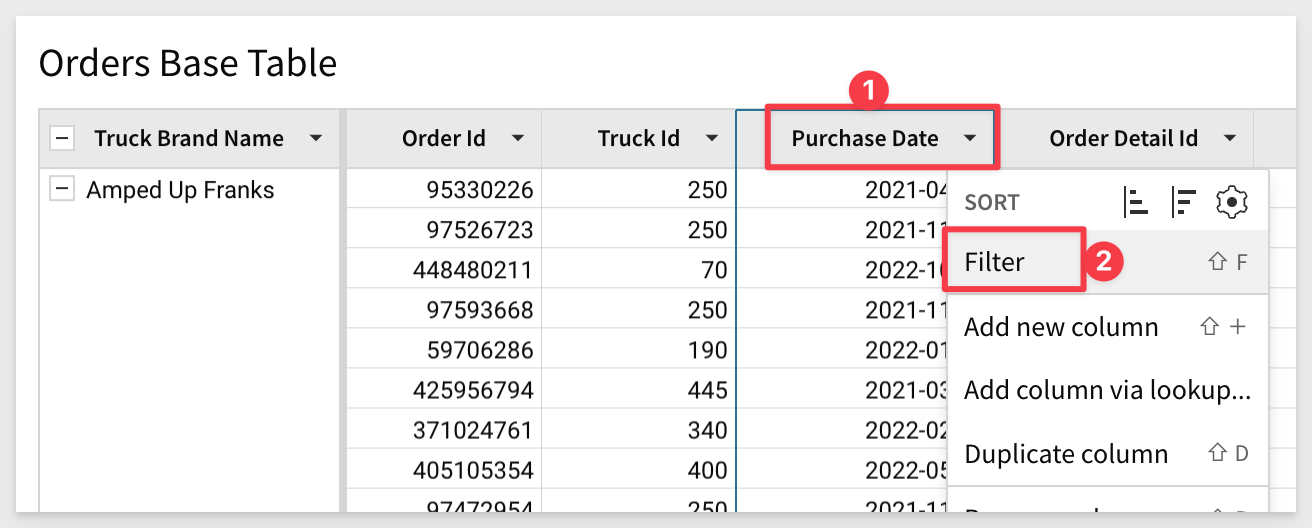This screenshot has width=1312, height=528.
Task: Open the Order Id column dropdown arrow
Action: click(x=518, y=139)
